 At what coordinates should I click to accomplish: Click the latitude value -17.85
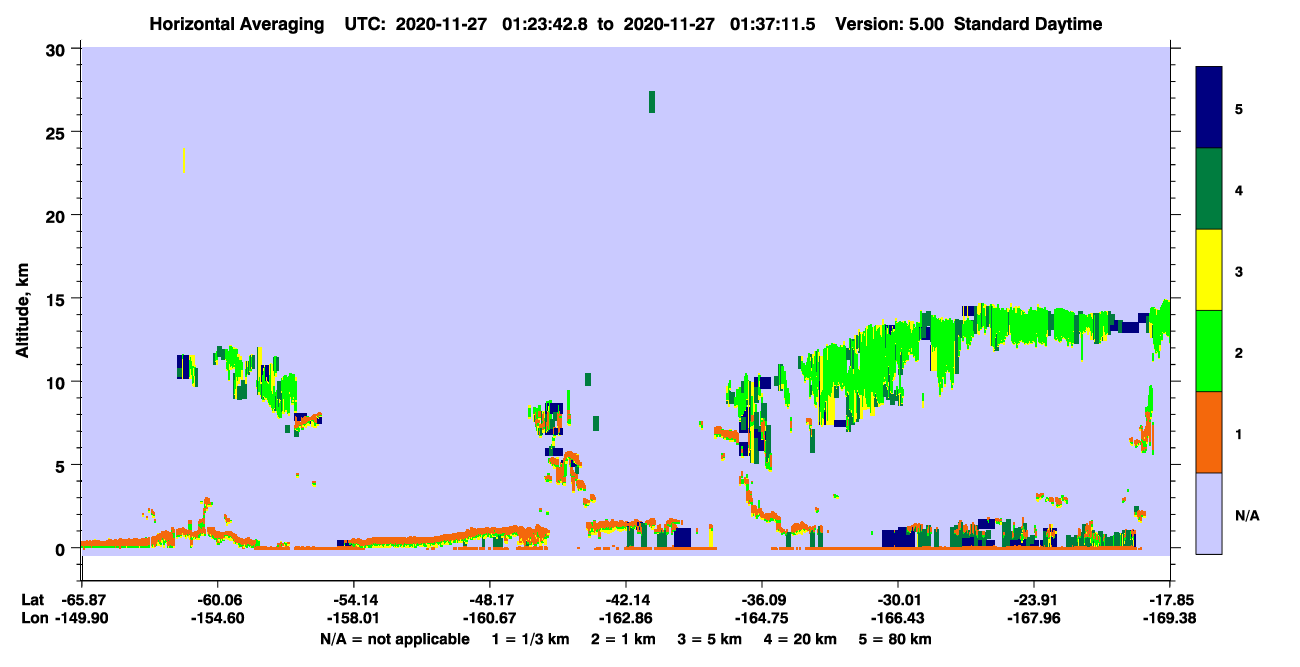1170,600
